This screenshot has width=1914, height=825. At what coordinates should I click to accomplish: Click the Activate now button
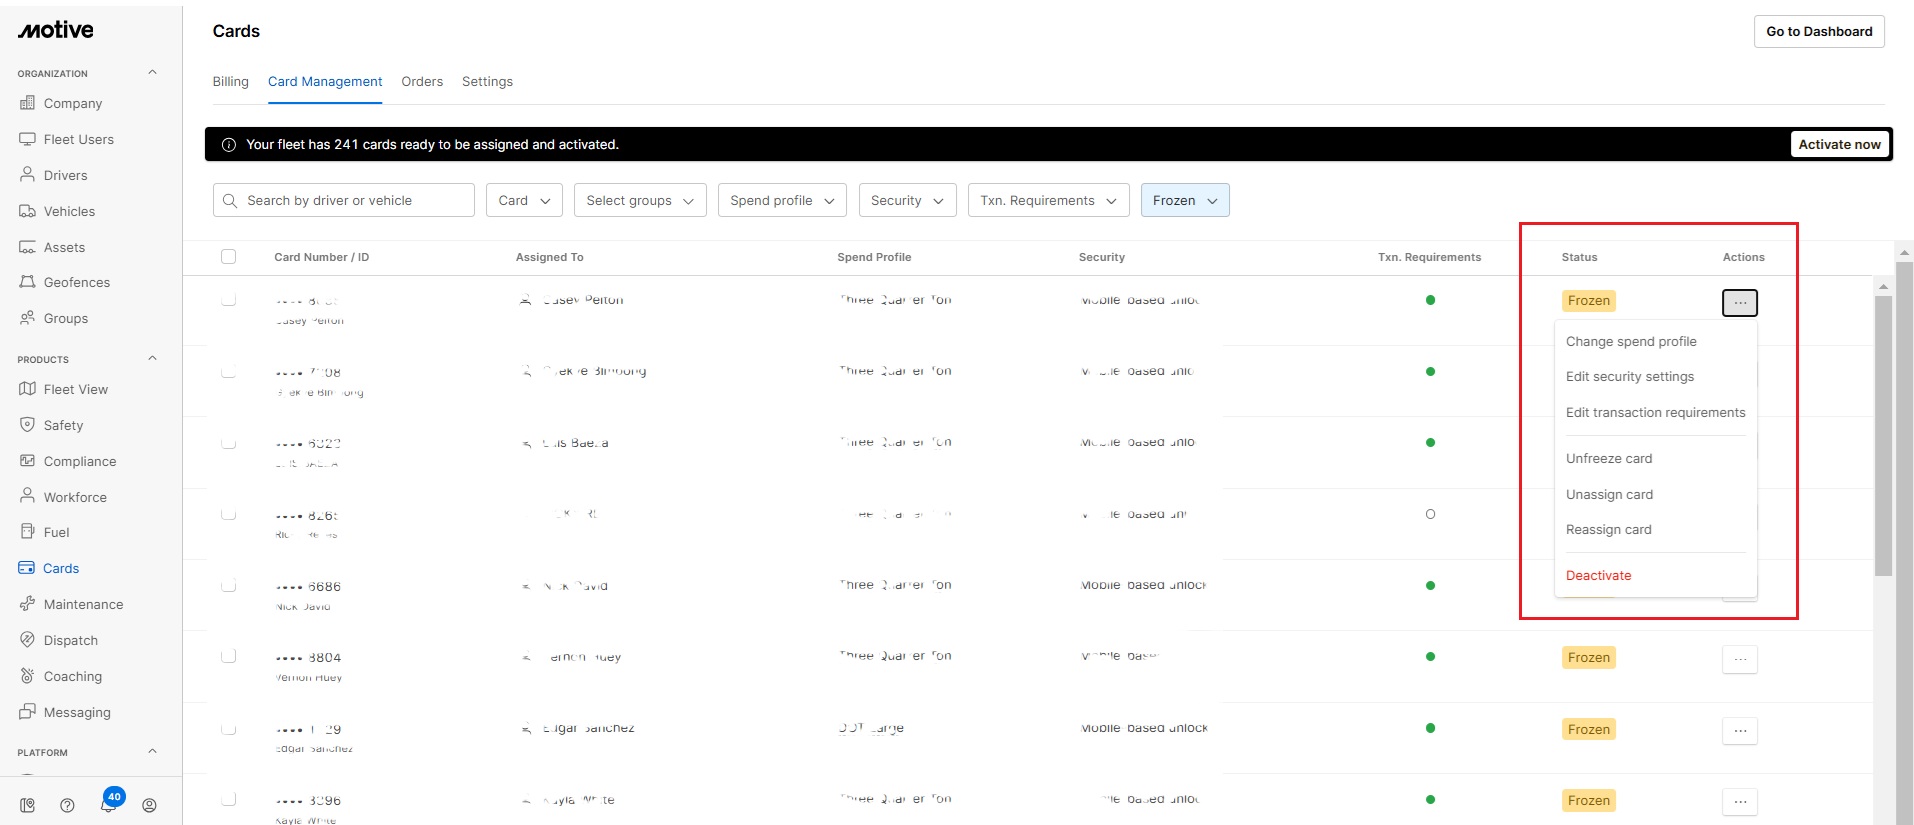1838,144
